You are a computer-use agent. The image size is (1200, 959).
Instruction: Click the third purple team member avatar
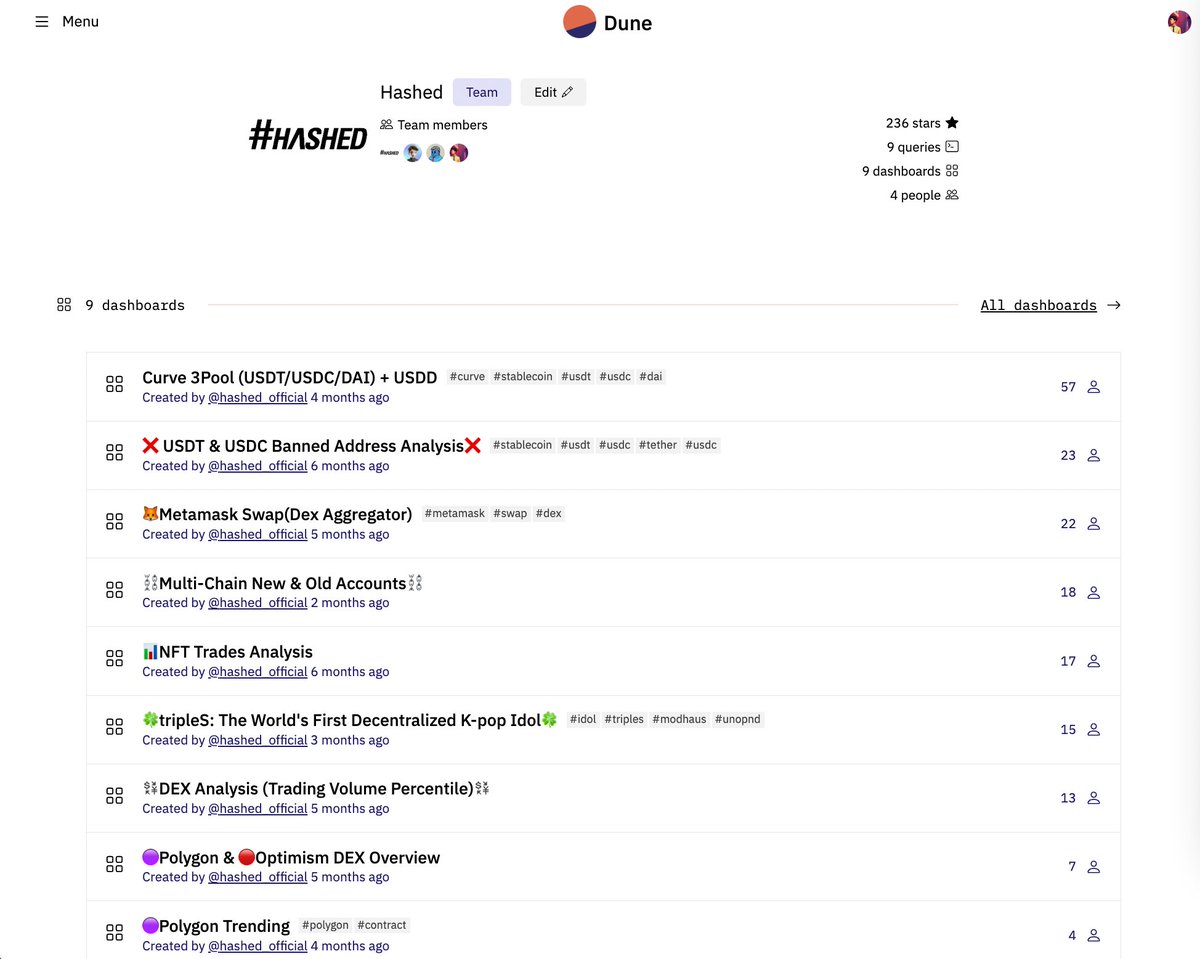459,153
